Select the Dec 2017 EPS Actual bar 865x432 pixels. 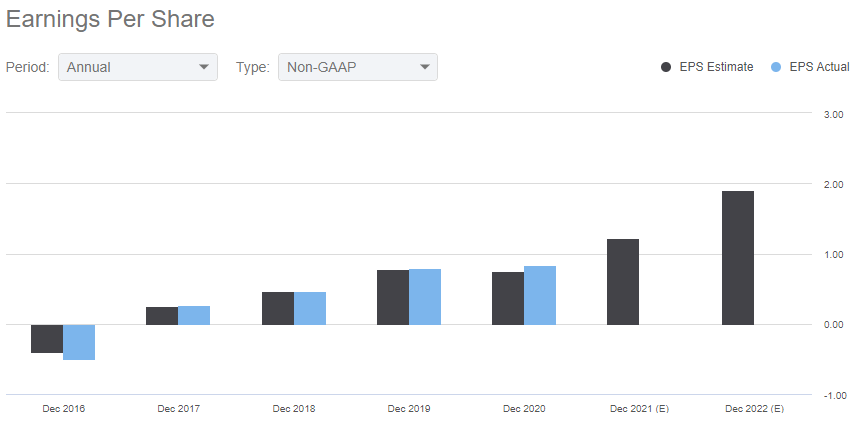point(194,315)
